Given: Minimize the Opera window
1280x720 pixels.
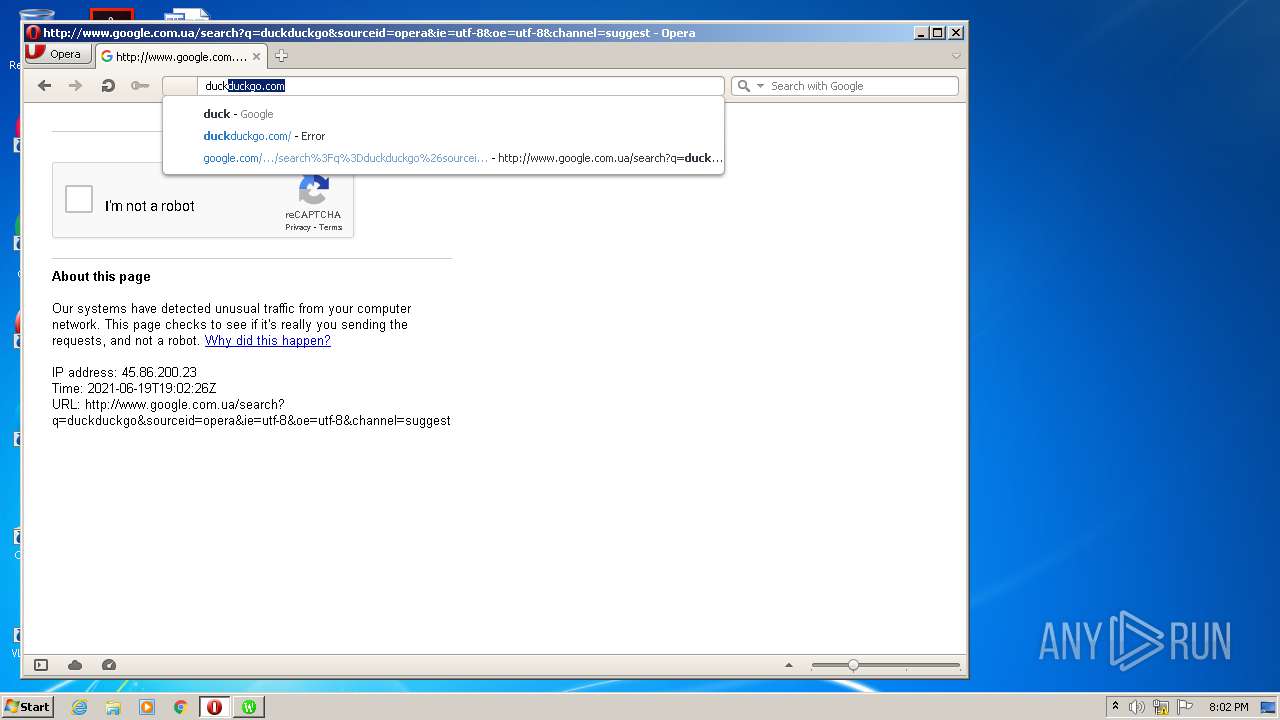Looking at the screenshot, I should [921, 33].
